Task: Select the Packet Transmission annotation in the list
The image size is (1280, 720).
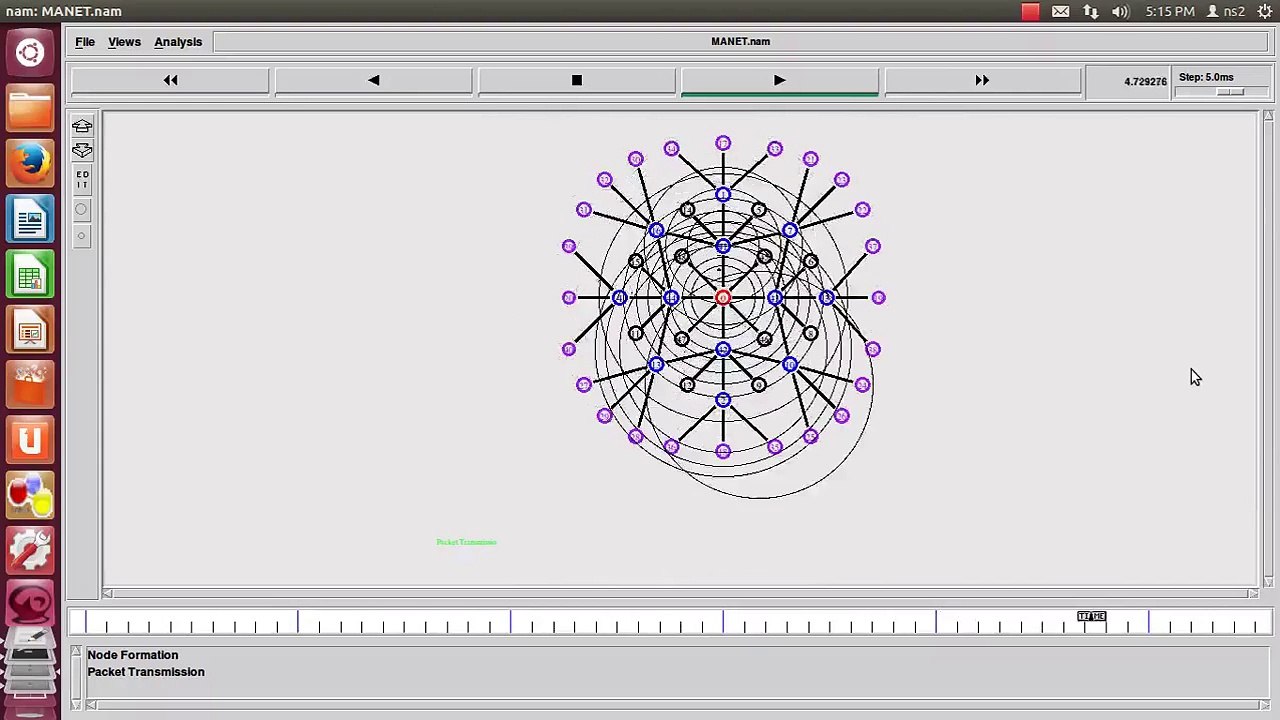Action: [146, 672]
